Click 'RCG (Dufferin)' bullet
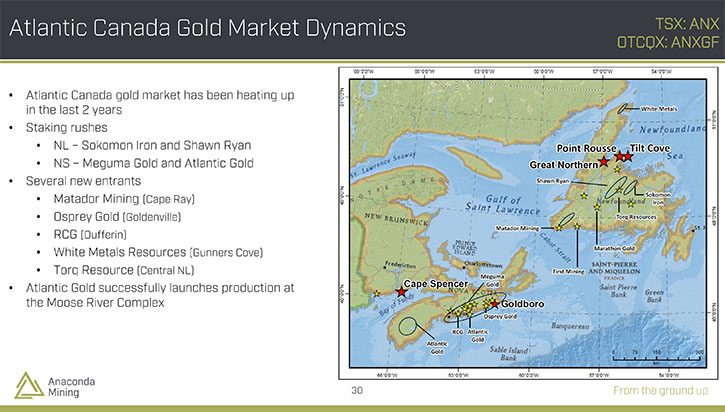Image resolution: width=725 pixels, height=412 pixels. [90, 234]
